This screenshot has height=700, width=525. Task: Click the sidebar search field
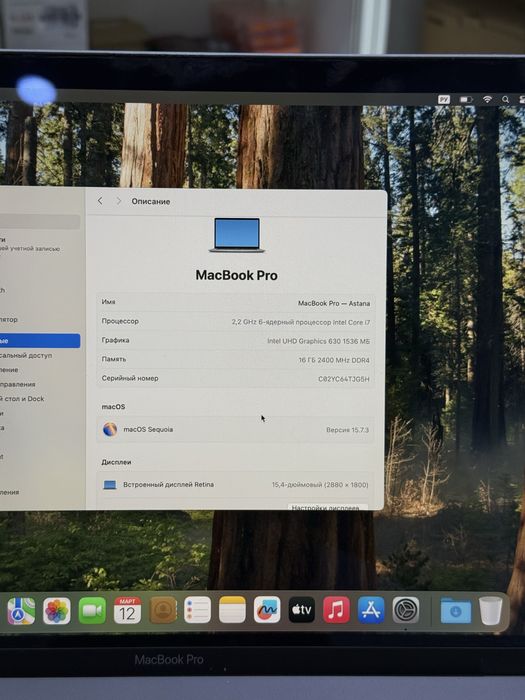pyautogui.click(x=40, y=222)
